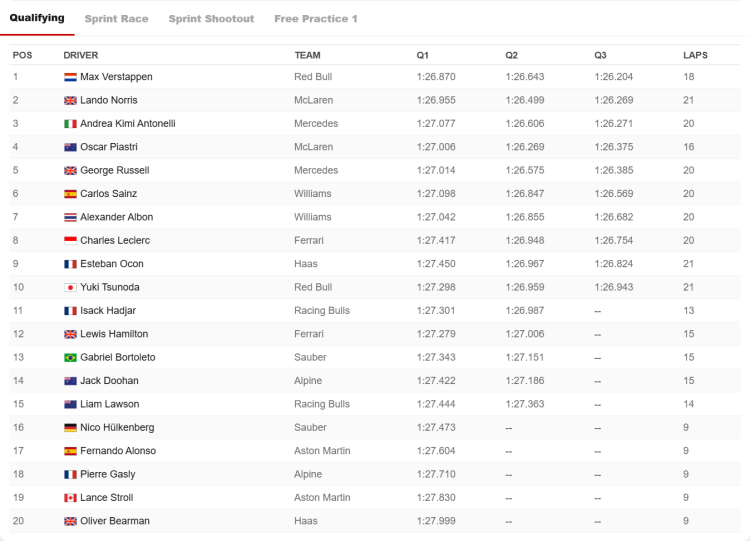This screenshot has width=750, height=541.
Task: Click the Netherlands flag beside Max Verstappen
Action: pyautogui.click(x=70, y=77)
